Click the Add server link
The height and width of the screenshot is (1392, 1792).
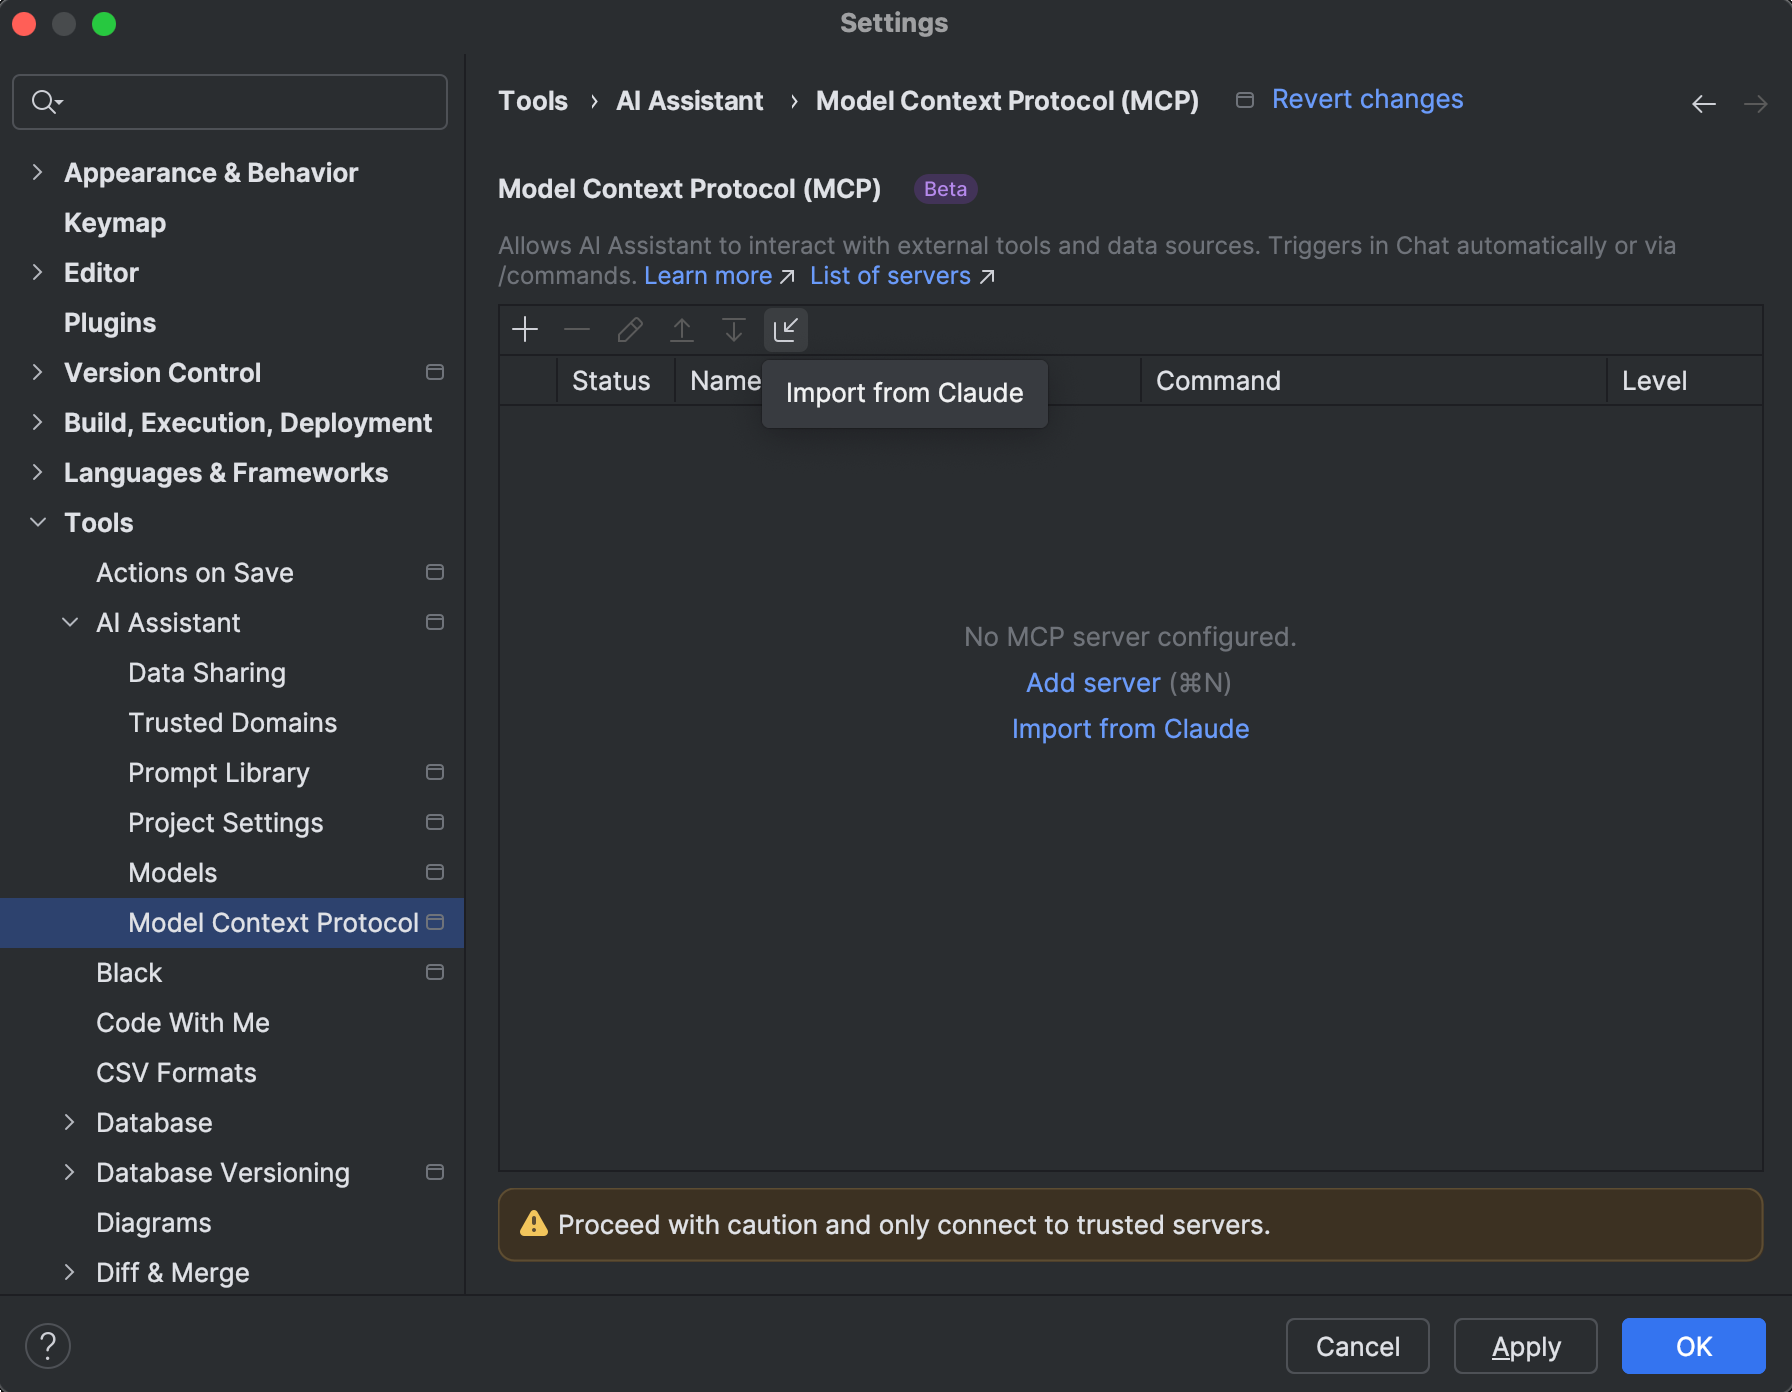point(1093,682)
